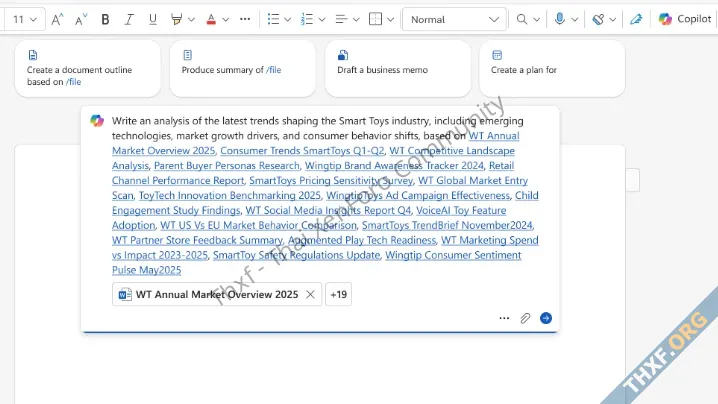Screen dimensions: 718x404
Task: Attach a file with the paperclip icon
Action: [525, 318]
